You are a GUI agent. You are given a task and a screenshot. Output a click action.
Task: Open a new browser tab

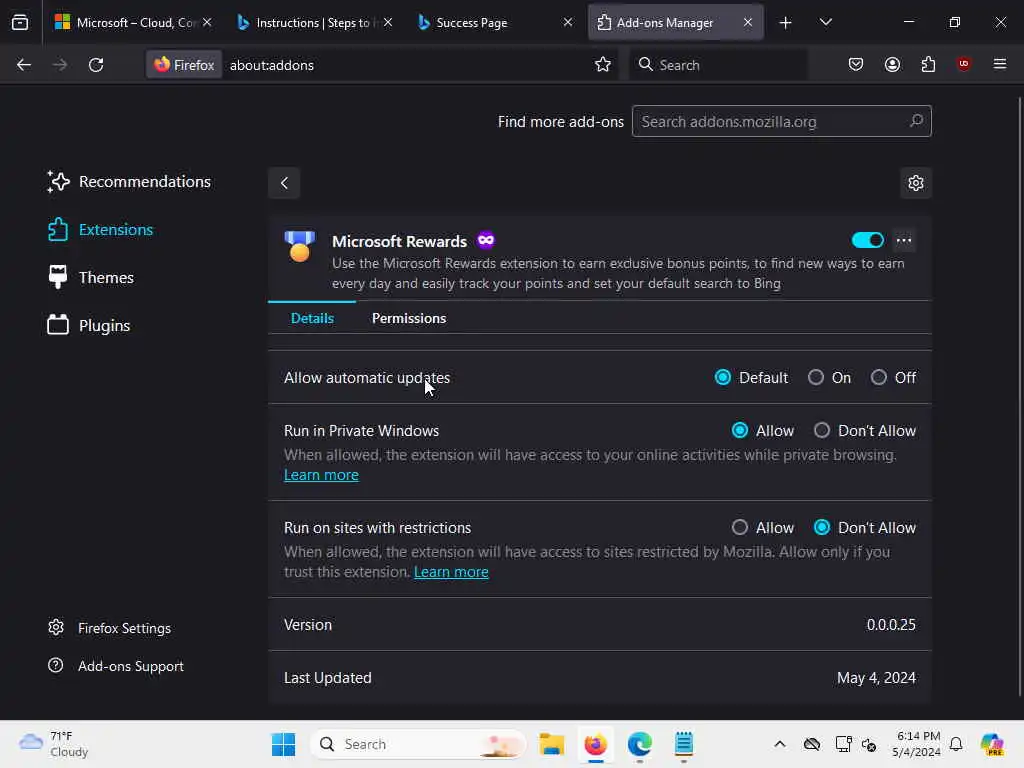click(x=786, y=23)
